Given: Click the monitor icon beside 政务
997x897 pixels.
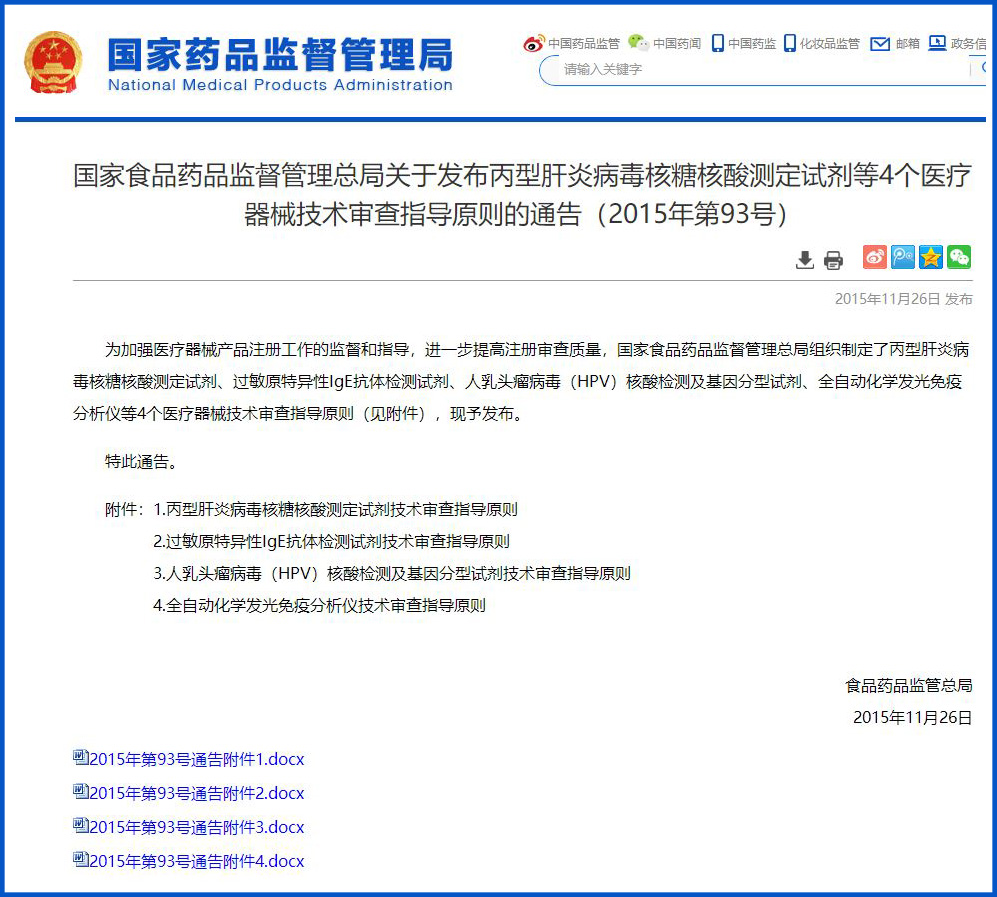Looking at the screenshot, I should tap(937, 43).
